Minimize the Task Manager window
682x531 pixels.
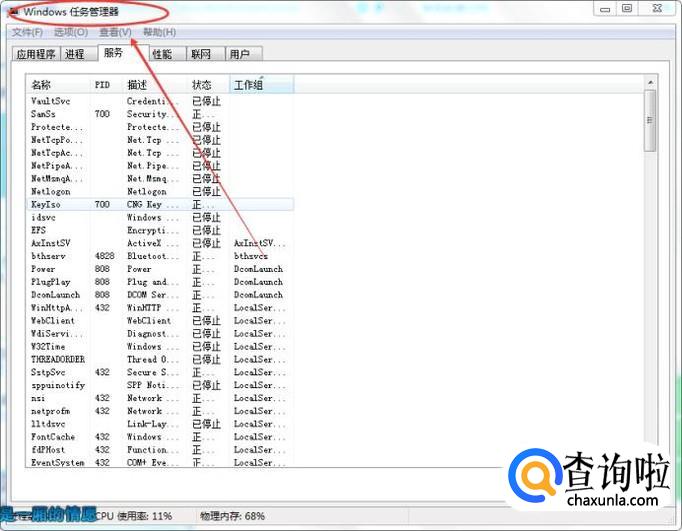click(x=605, y=9)
